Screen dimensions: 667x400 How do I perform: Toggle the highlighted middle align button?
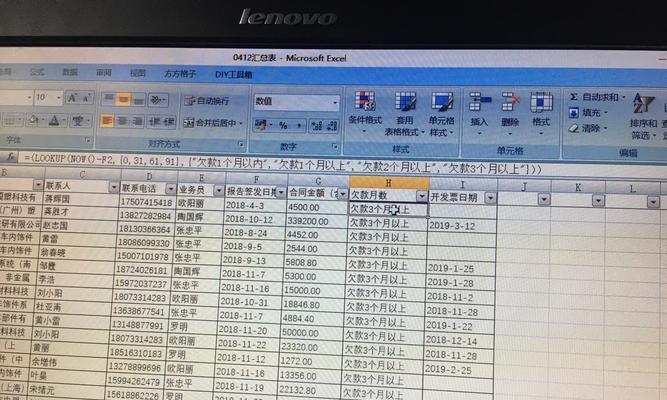(x=123, y=100)
